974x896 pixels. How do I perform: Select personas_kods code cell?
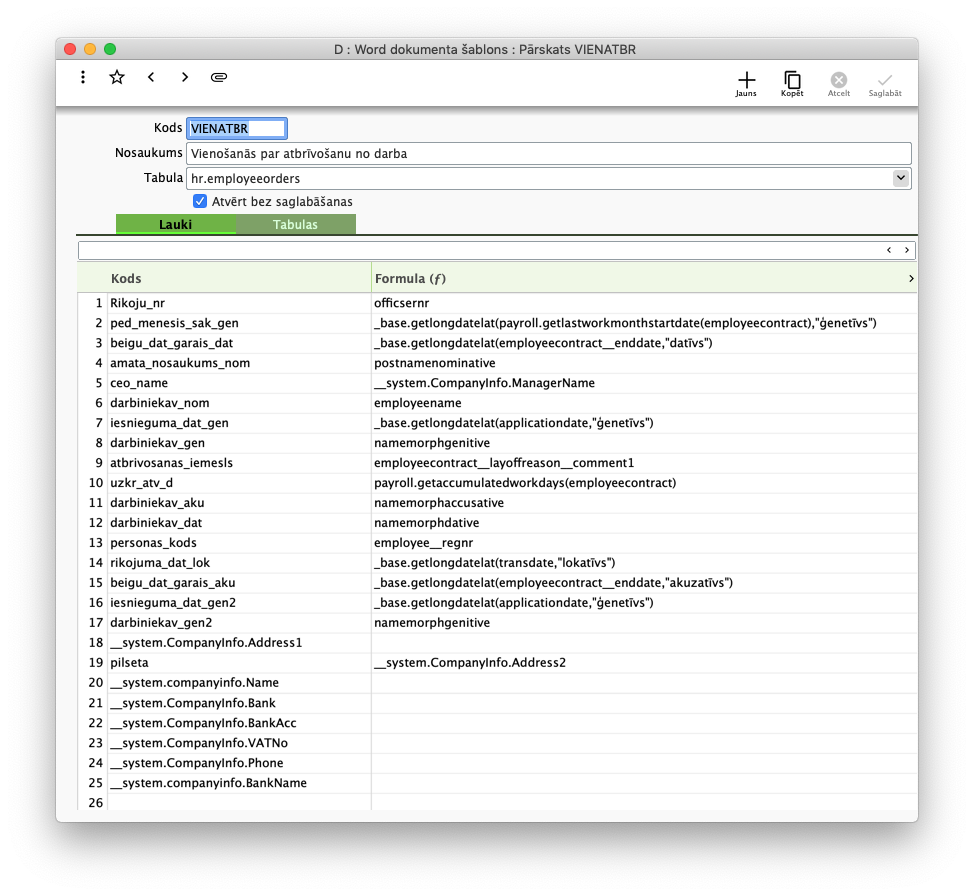coord(239,542)
